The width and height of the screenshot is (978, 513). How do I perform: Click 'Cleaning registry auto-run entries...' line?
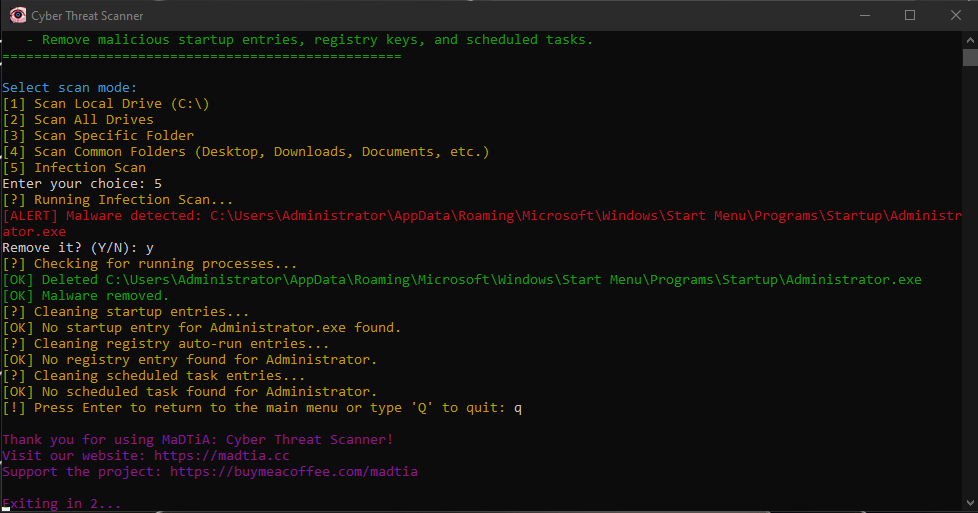165,344
